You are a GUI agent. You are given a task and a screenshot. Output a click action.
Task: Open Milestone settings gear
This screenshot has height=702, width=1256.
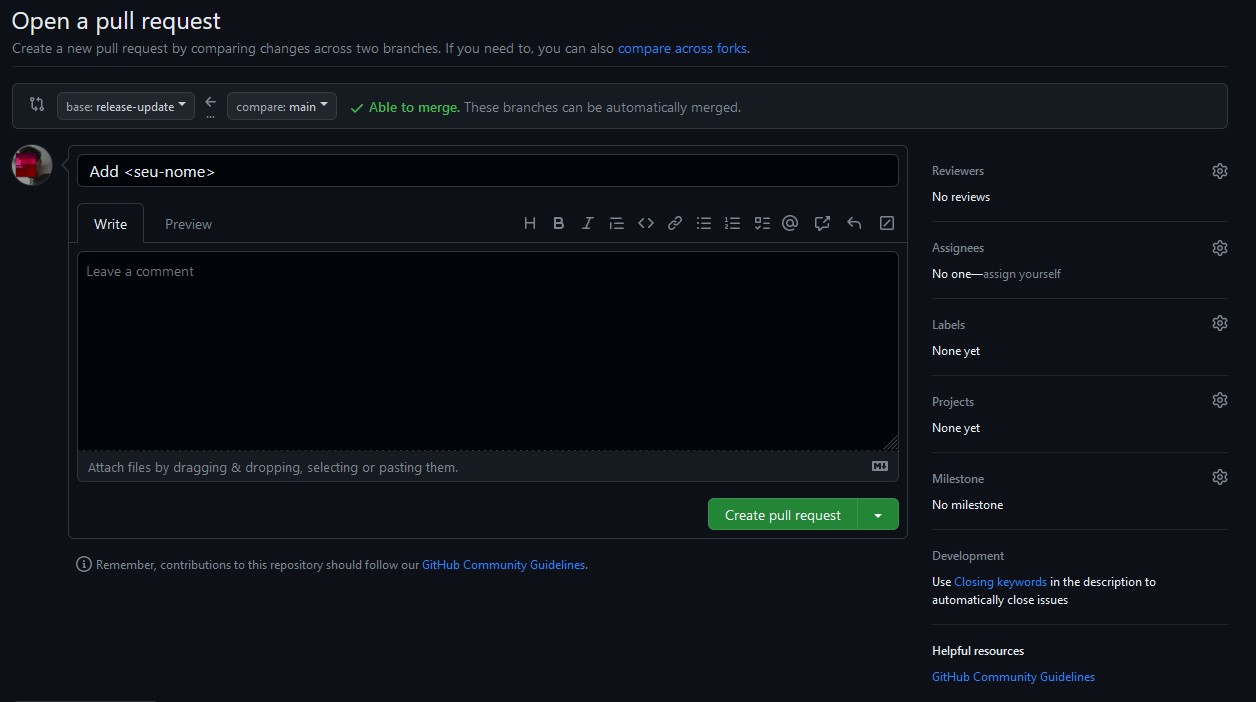(x=1219, y=477)
